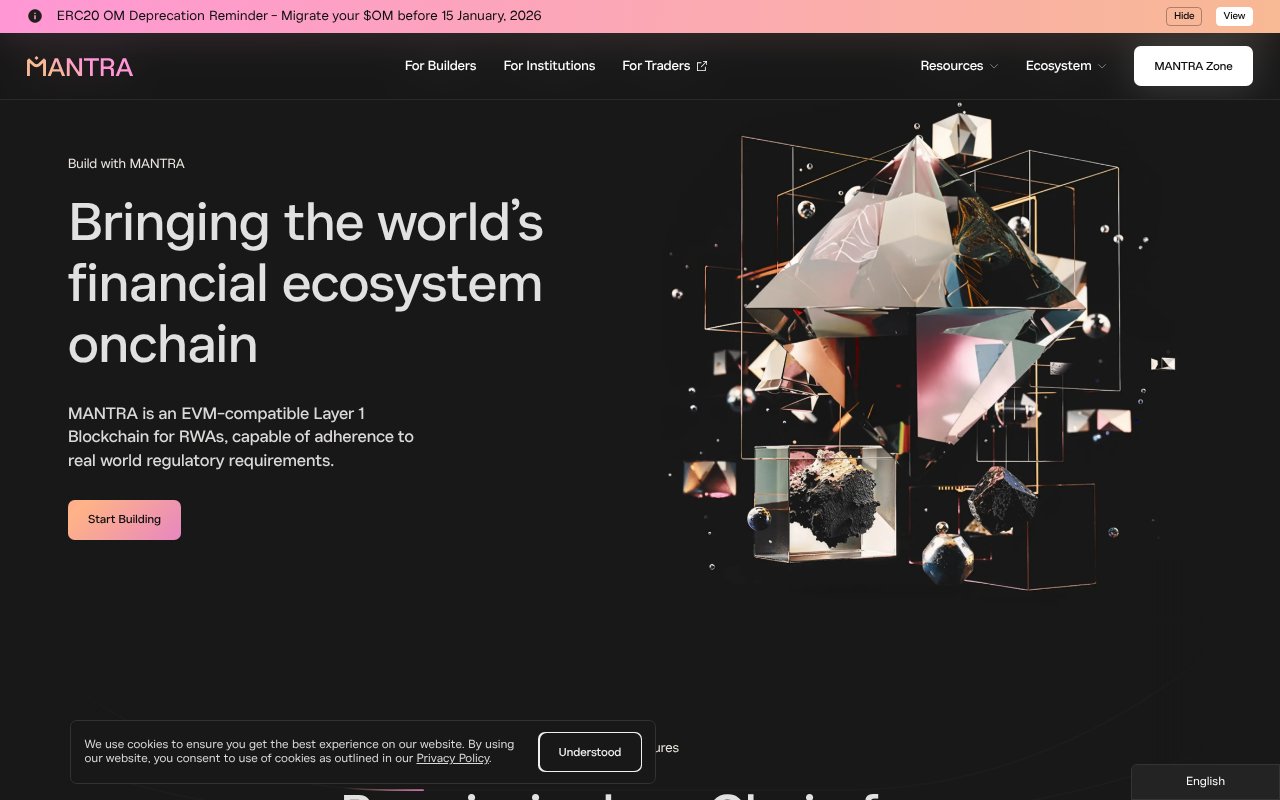Open the English language selector
The width and height of the screenshot is (1280, 800).
click(1205, 781)
